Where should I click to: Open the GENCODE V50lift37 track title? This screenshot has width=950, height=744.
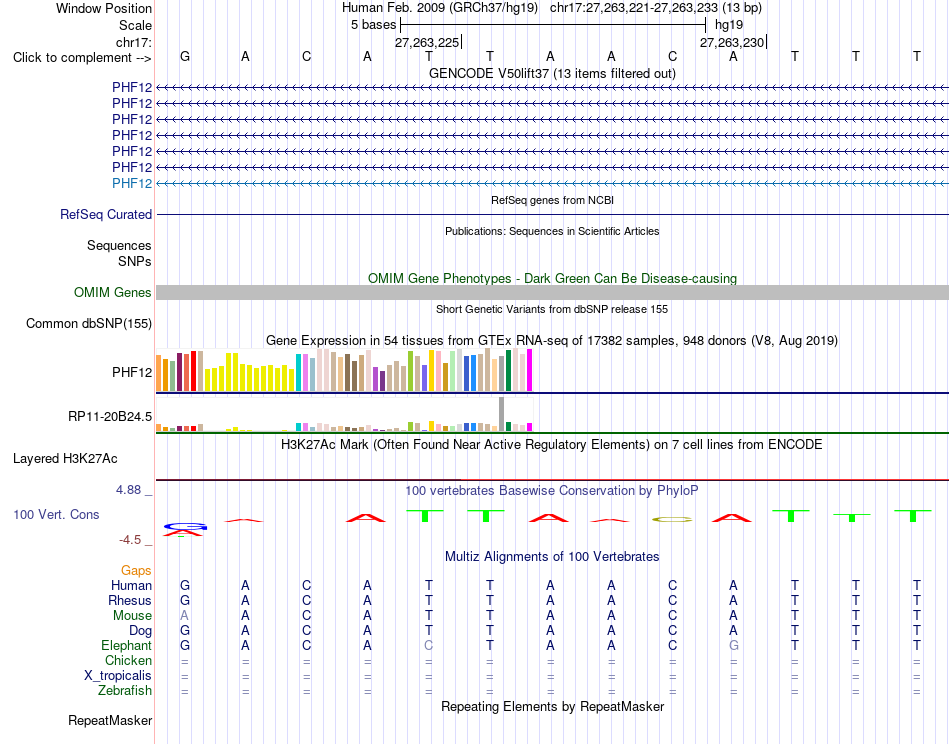pyautogui.click(x=552, y=73)
